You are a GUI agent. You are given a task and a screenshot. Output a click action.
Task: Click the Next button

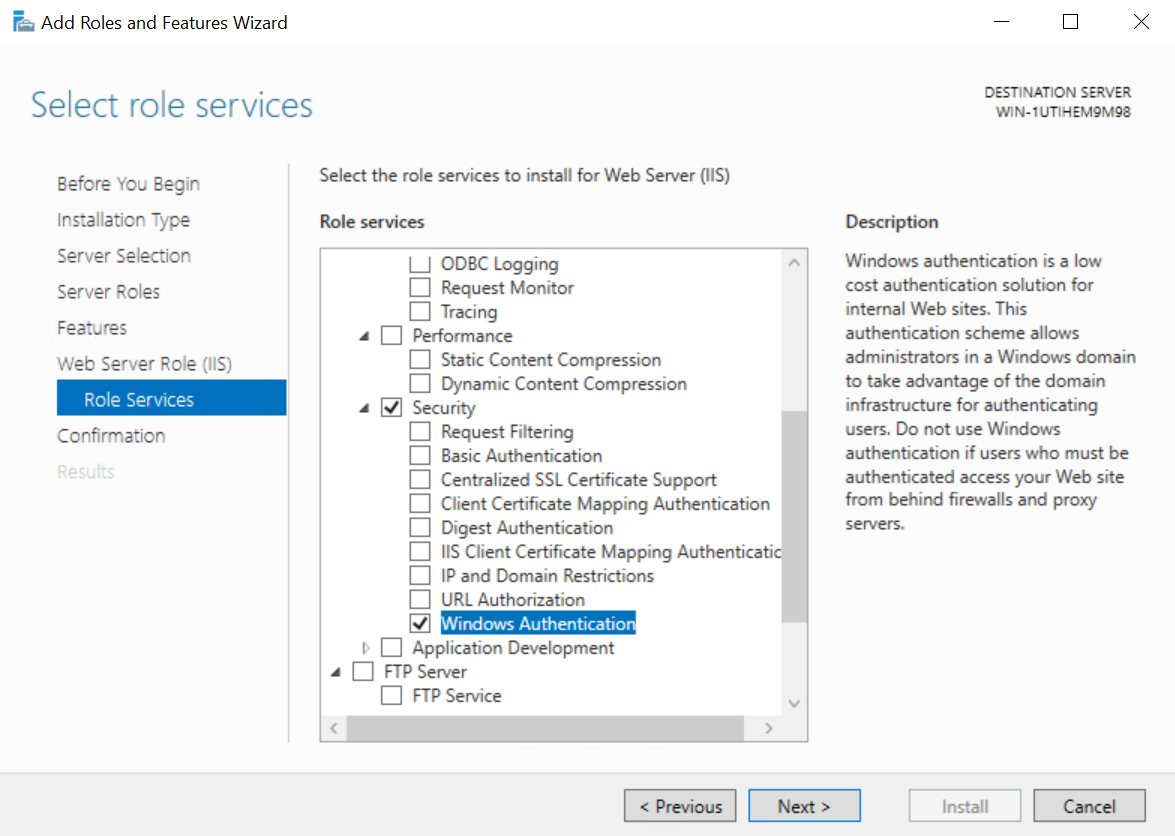click(804, 806)
